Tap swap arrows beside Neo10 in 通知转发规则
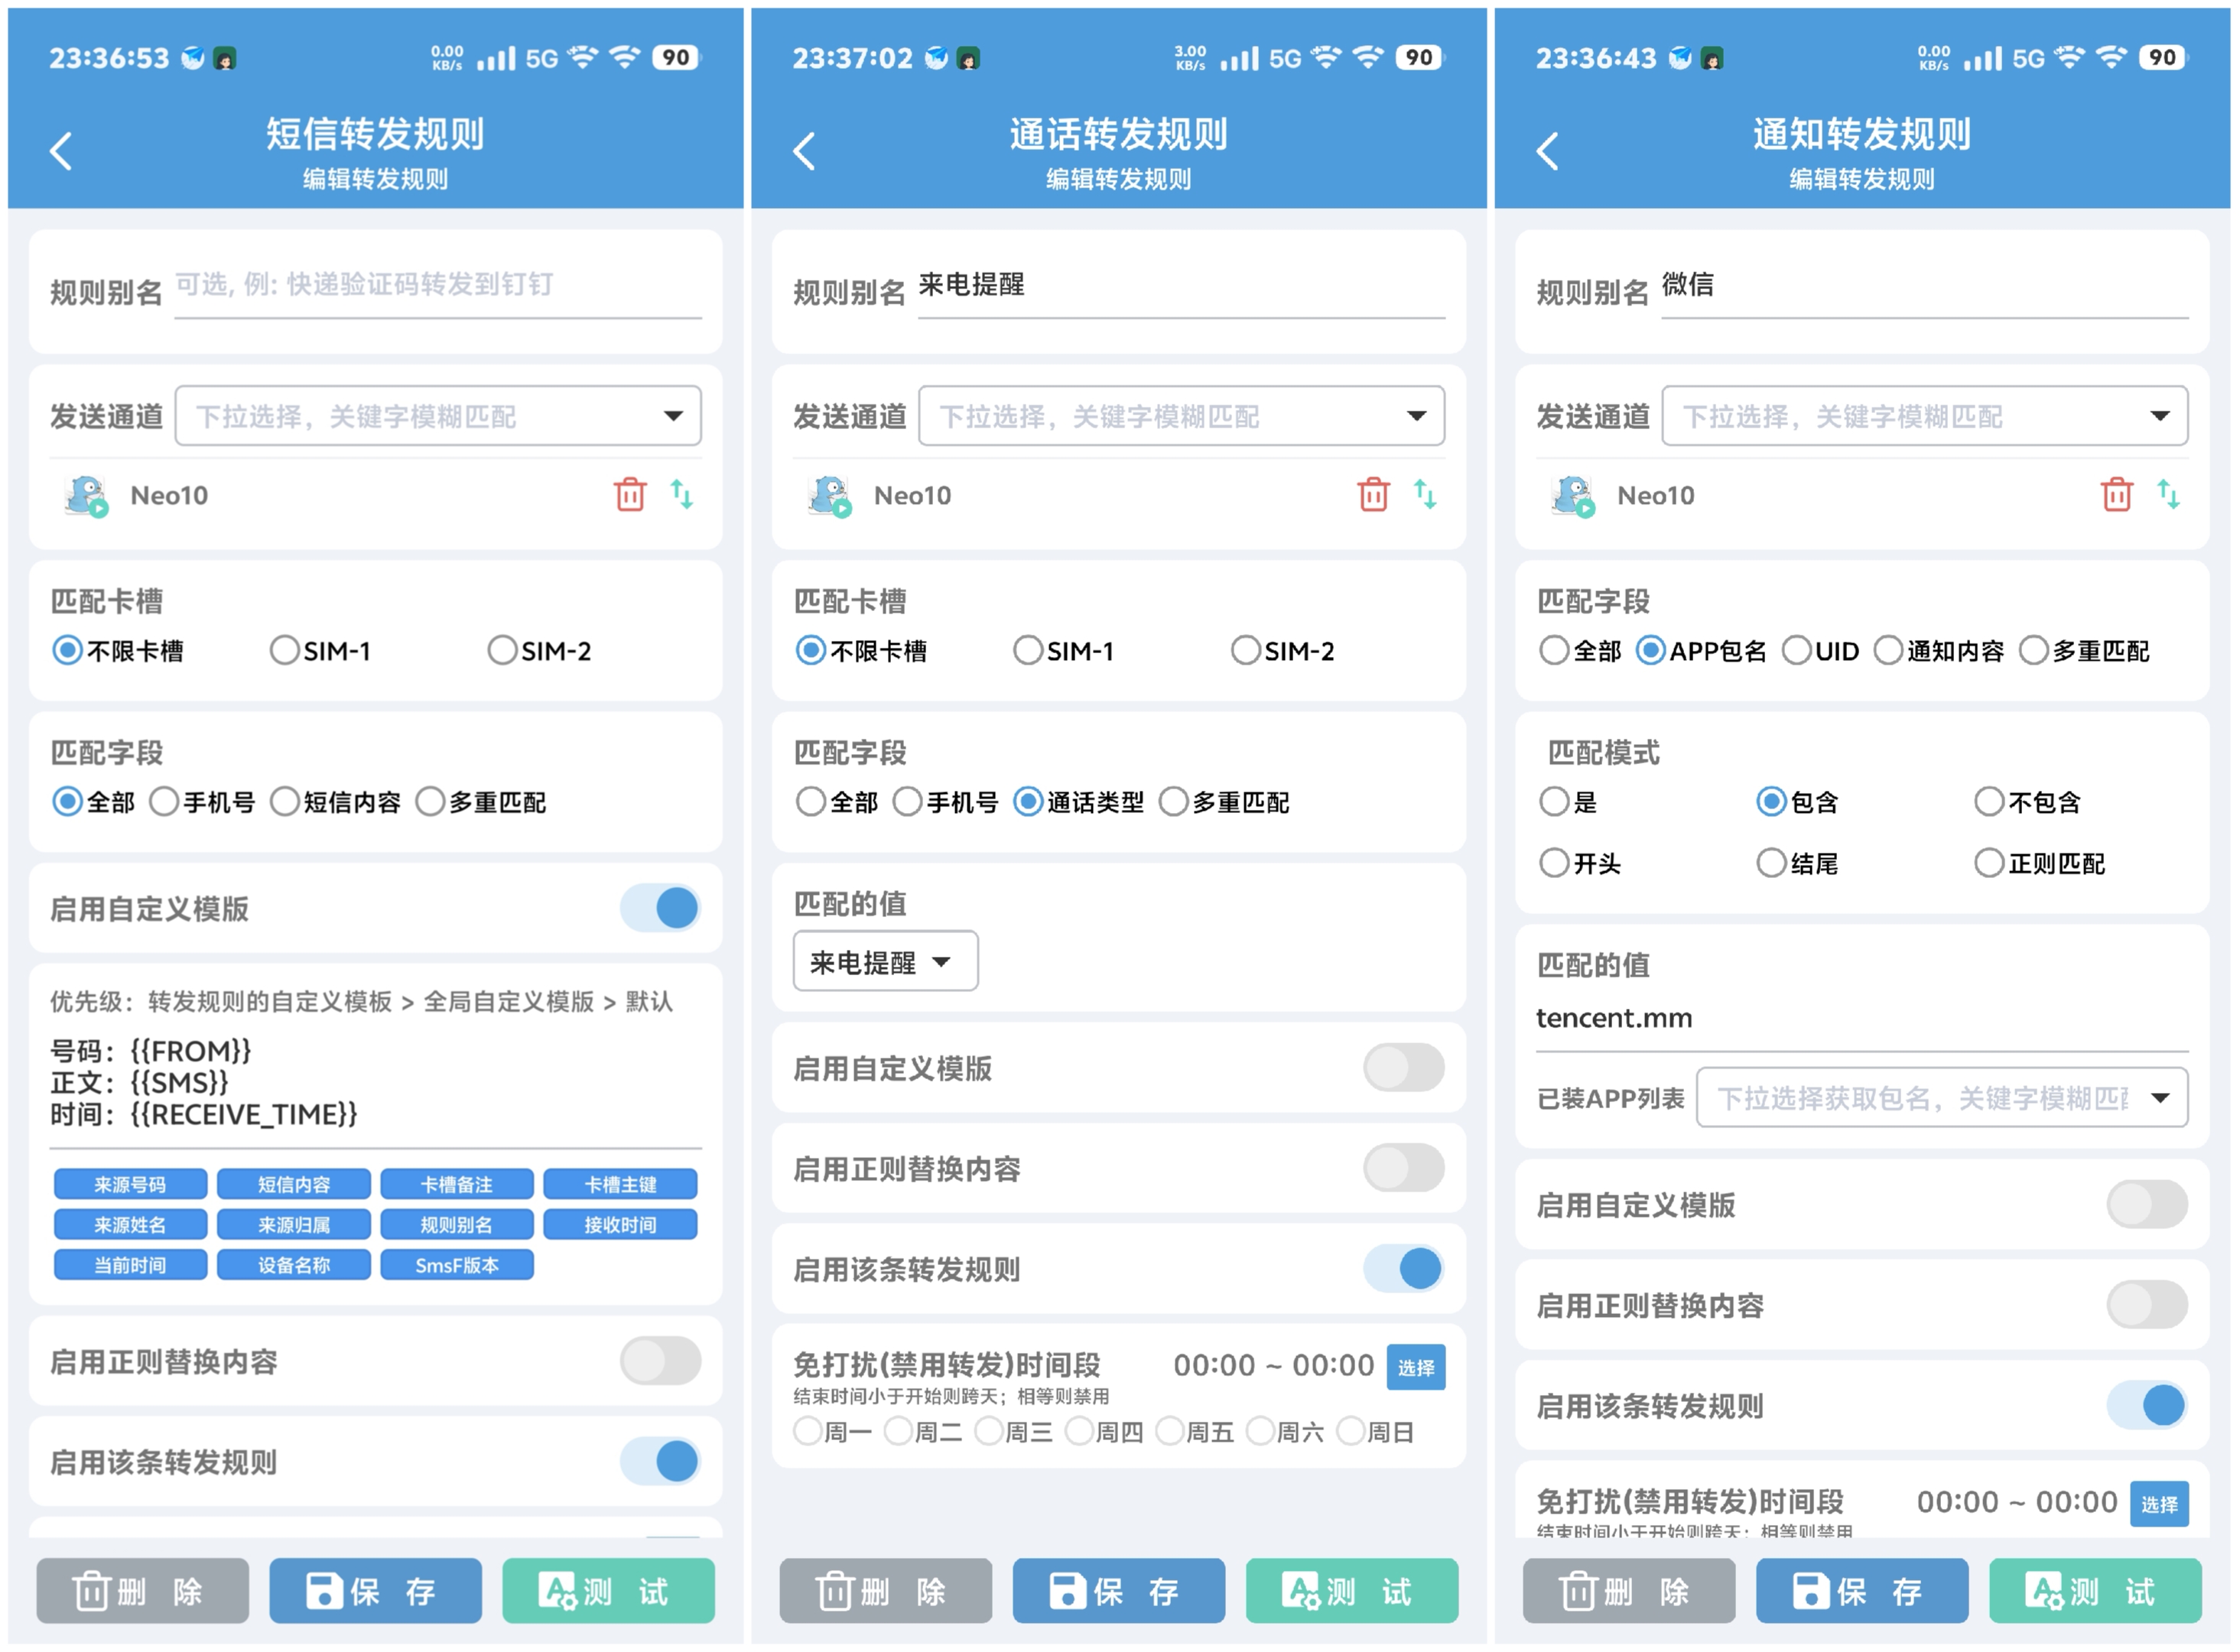2240x1652 pixels. (2169, 495)
